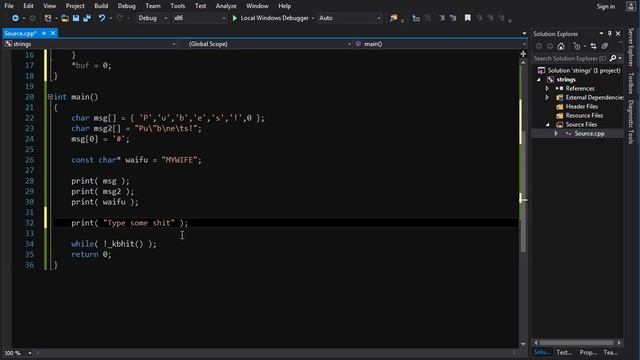Click the Solution Explorer horizontal scrollbar

click(577, 343)
